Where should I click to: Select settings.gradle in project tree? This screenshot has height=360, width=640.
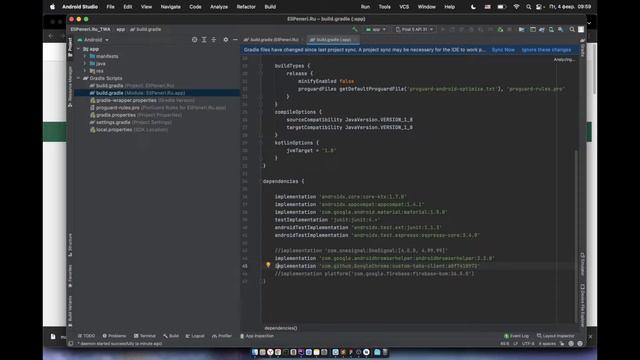131,122
